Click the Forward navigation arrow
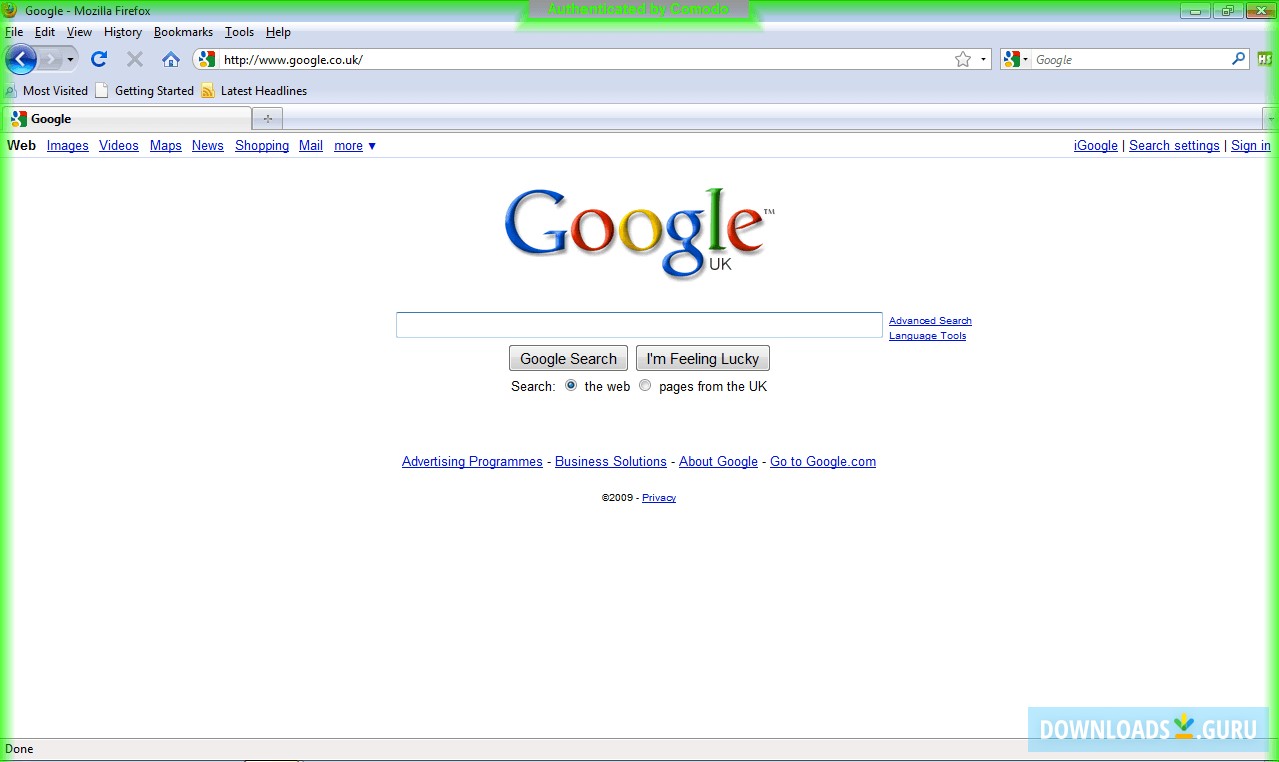 pyautogui.click(x=49, y=59)
